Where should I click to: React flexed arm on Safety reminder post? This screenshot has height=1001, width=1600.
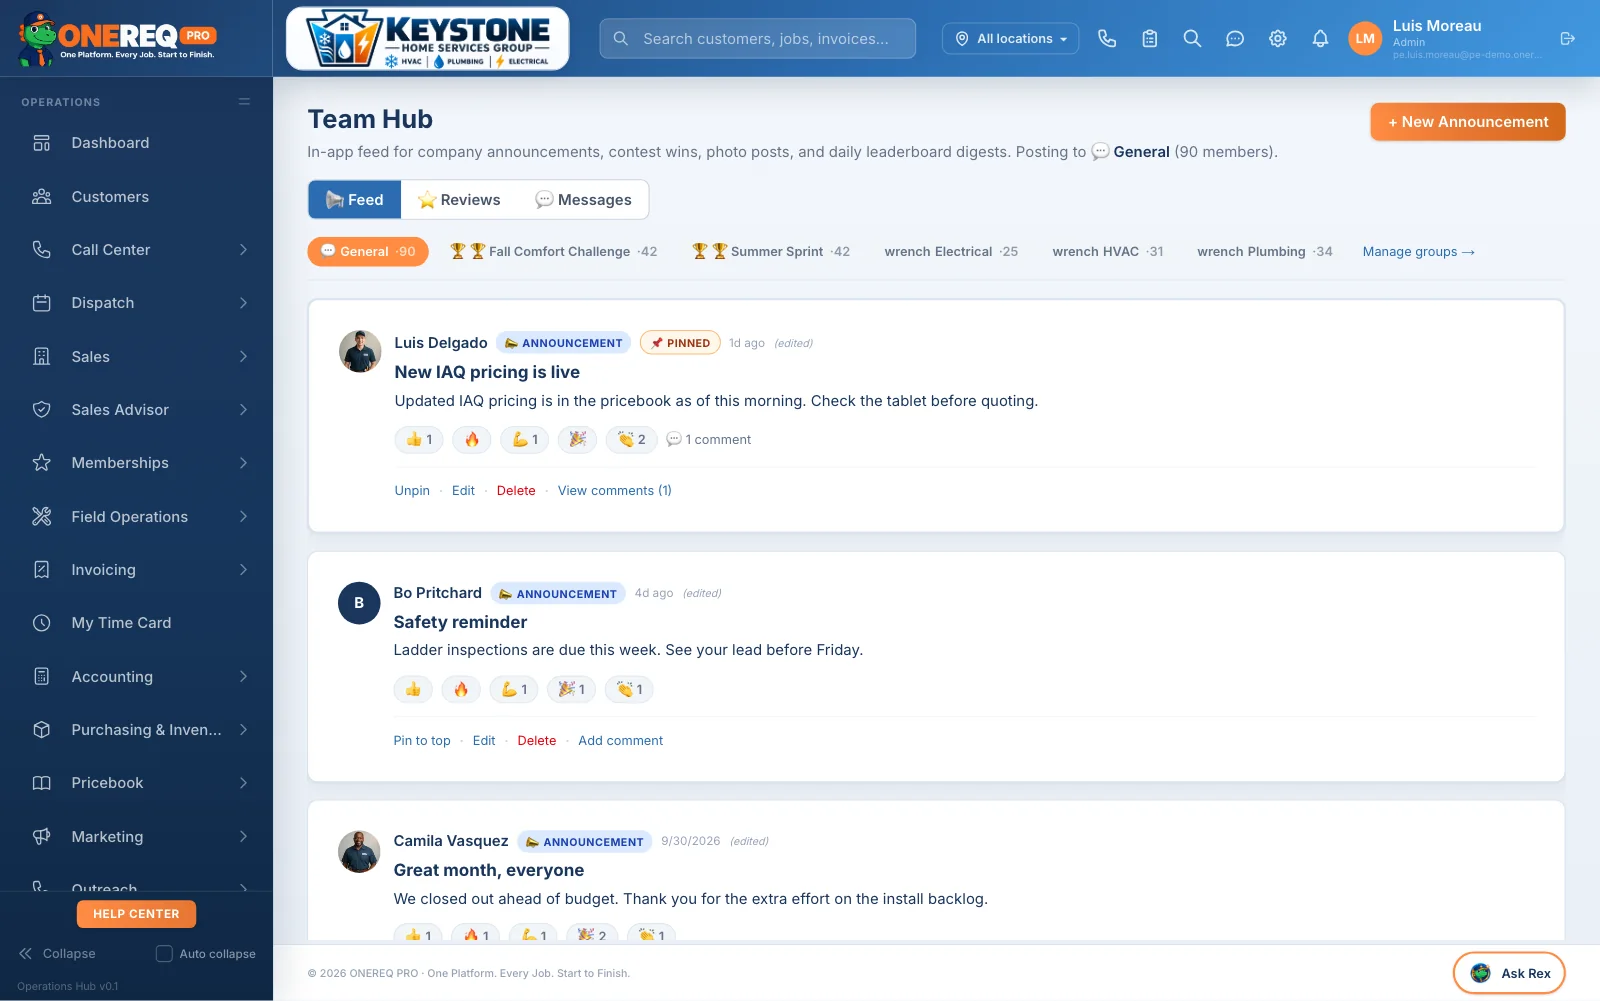point(514,689)
